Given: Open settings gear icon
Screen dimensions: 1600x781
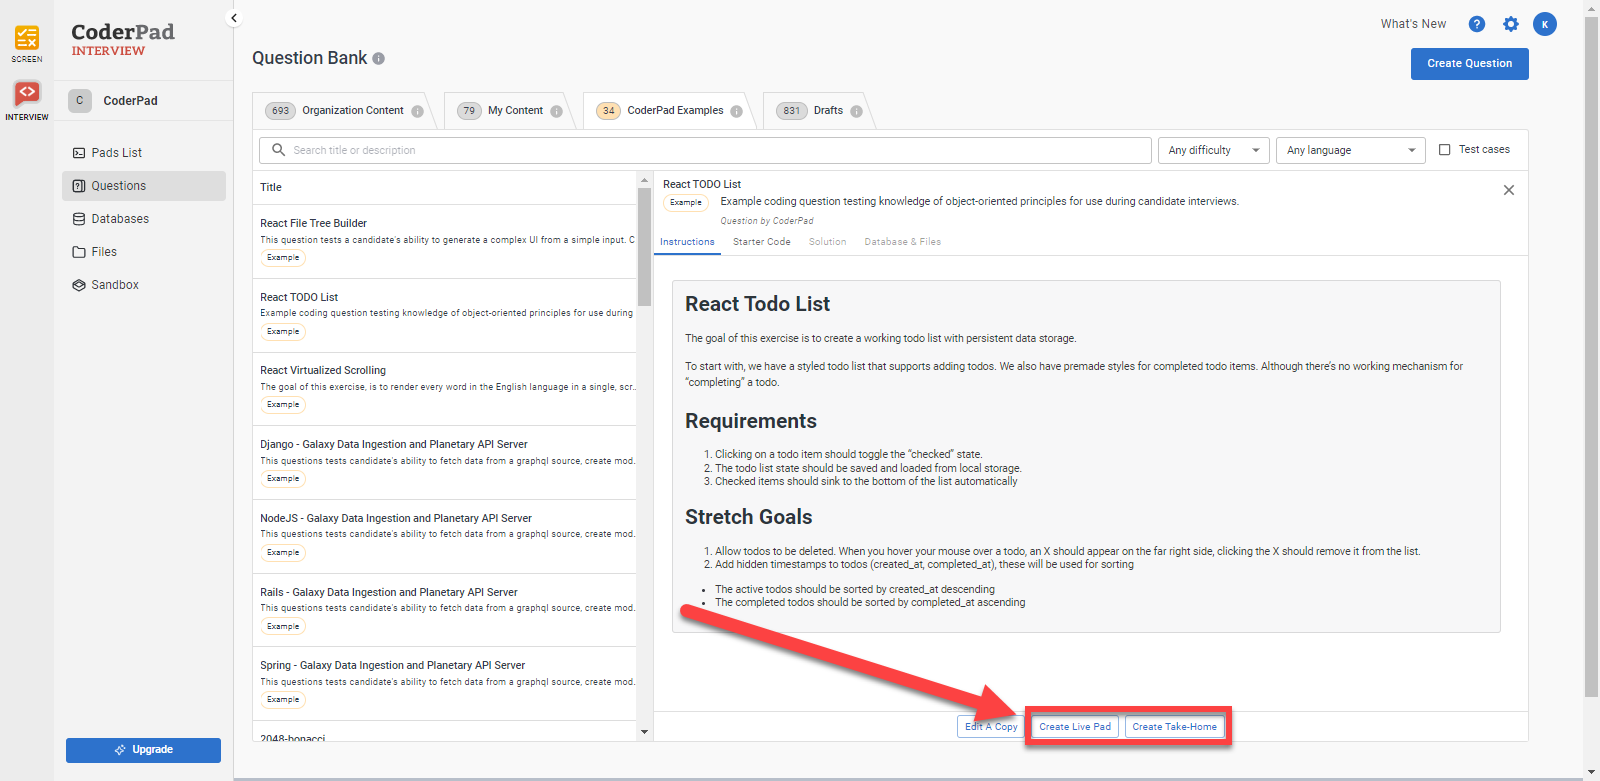Looking at the screenshot, I should [1510, 24].
